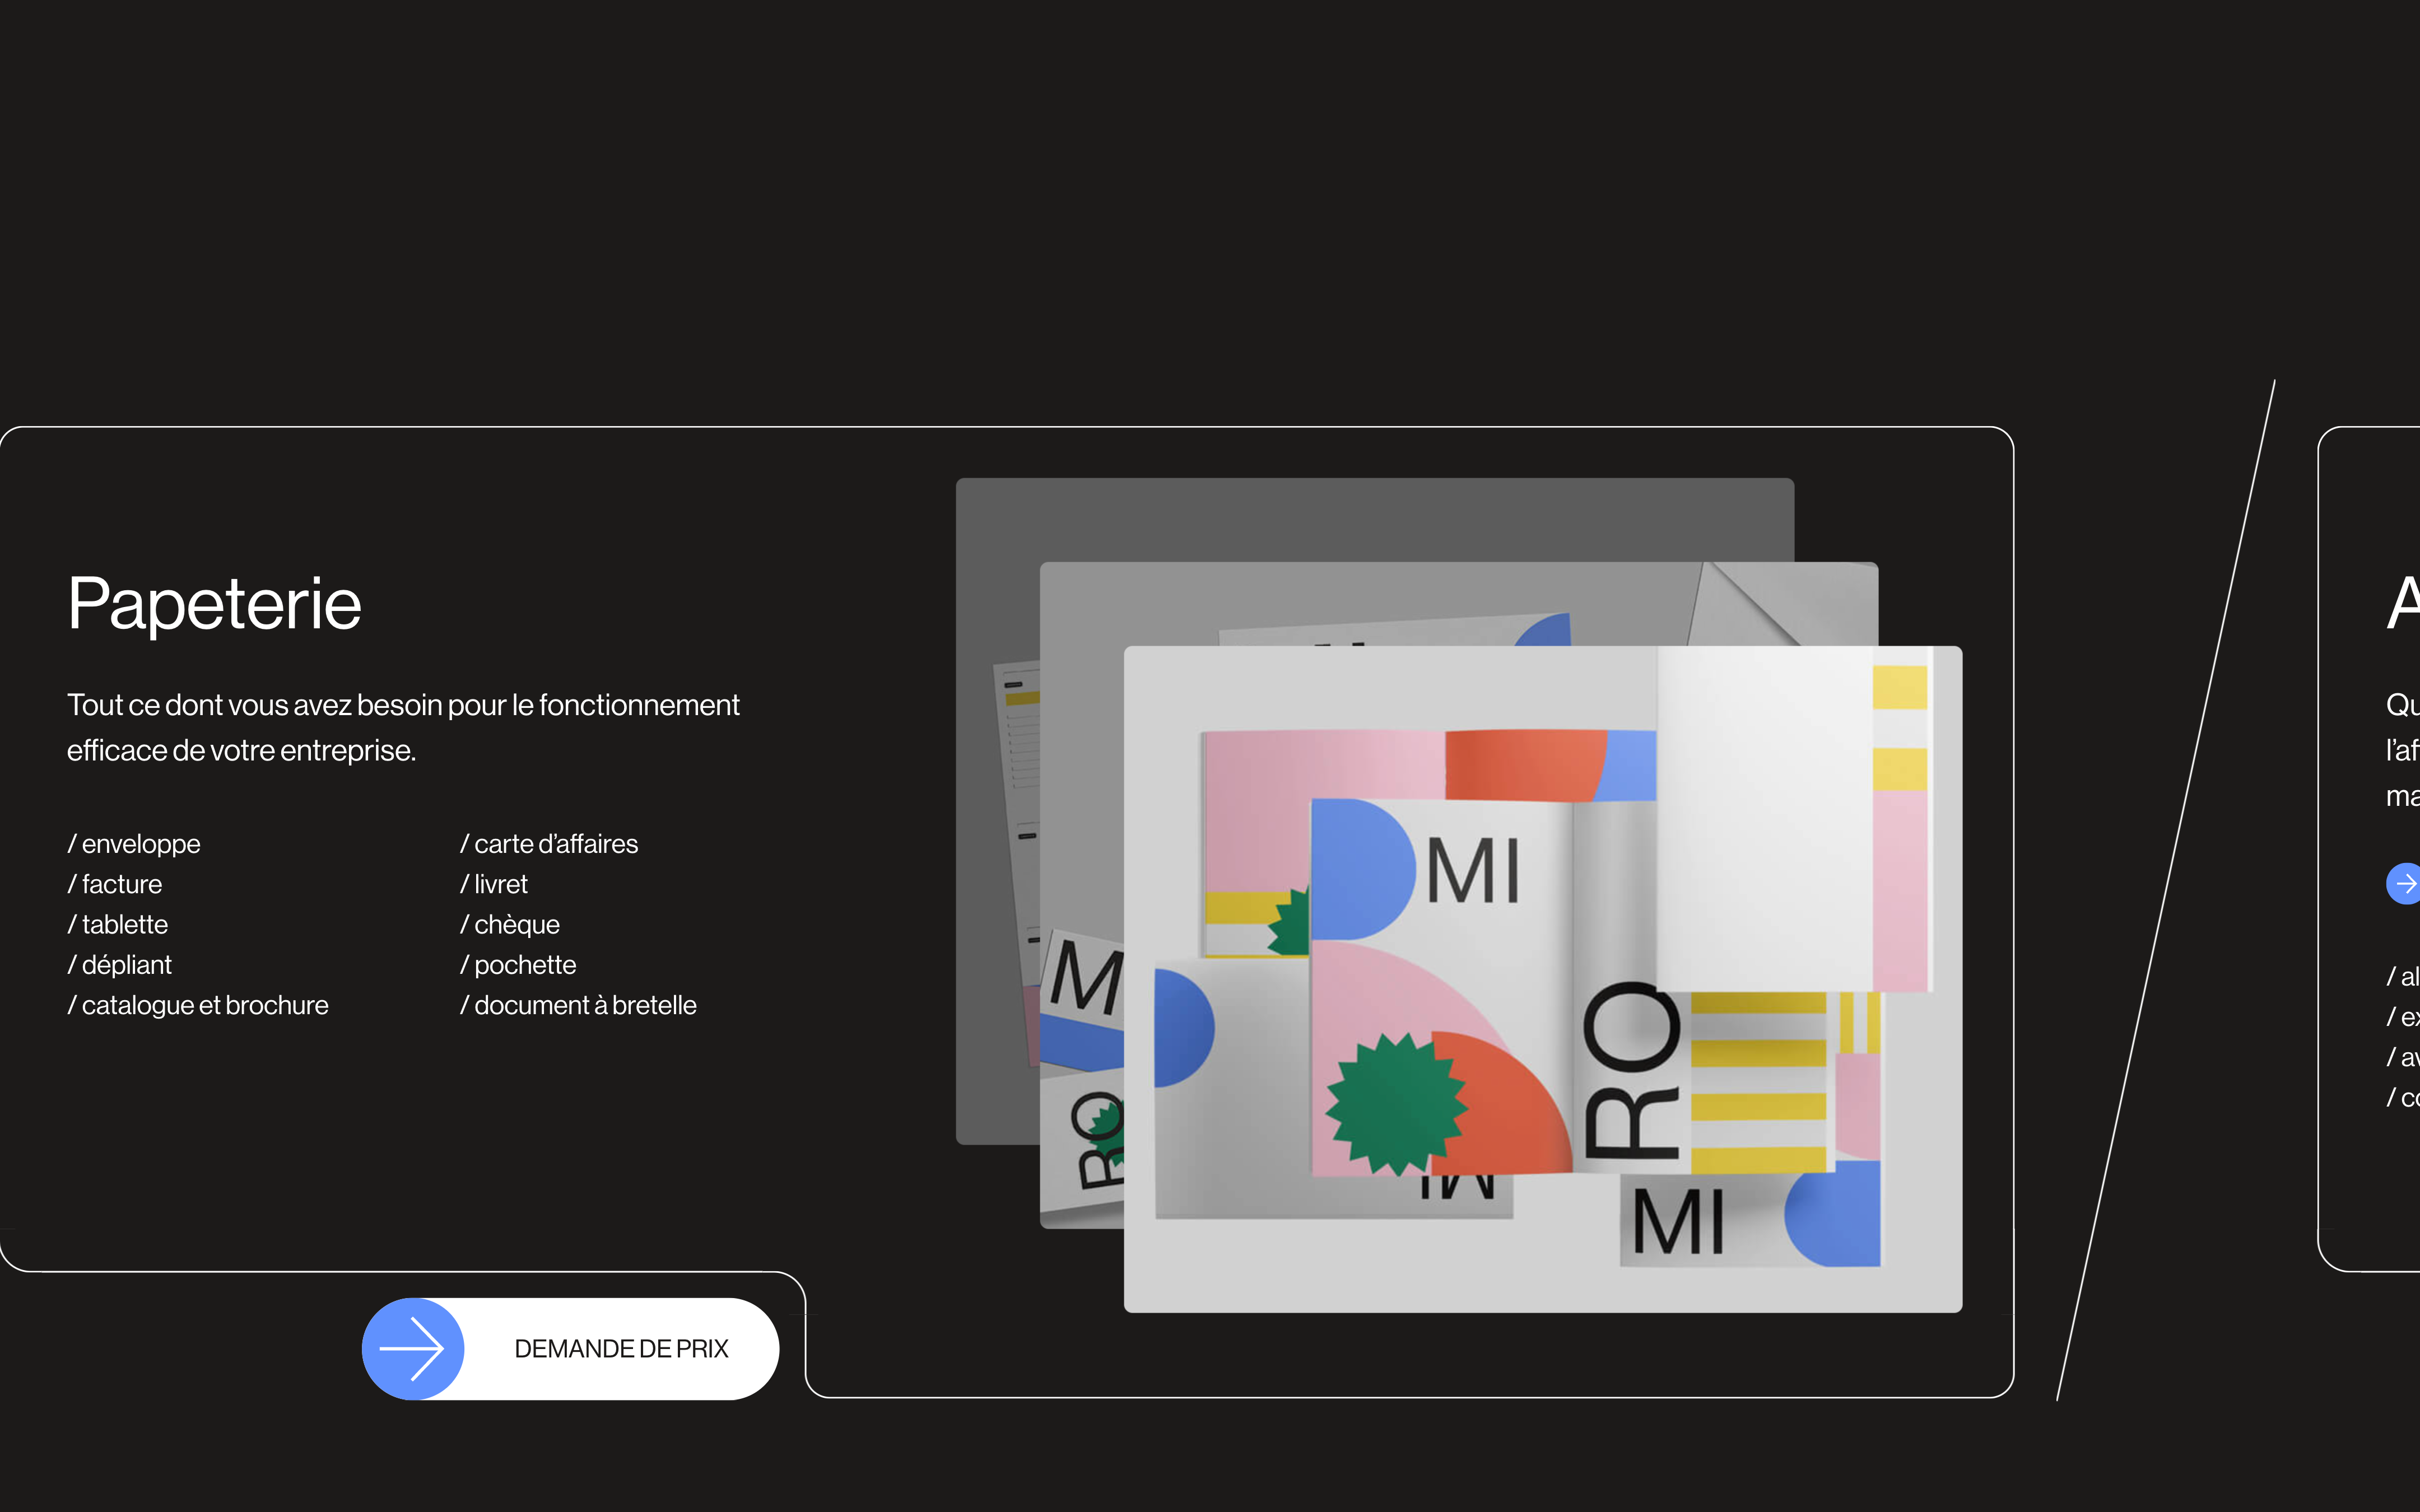Click the dépliant list item
Image resolution: width=2420 pixels, height=1512 pixels.
tap(120, 965)
